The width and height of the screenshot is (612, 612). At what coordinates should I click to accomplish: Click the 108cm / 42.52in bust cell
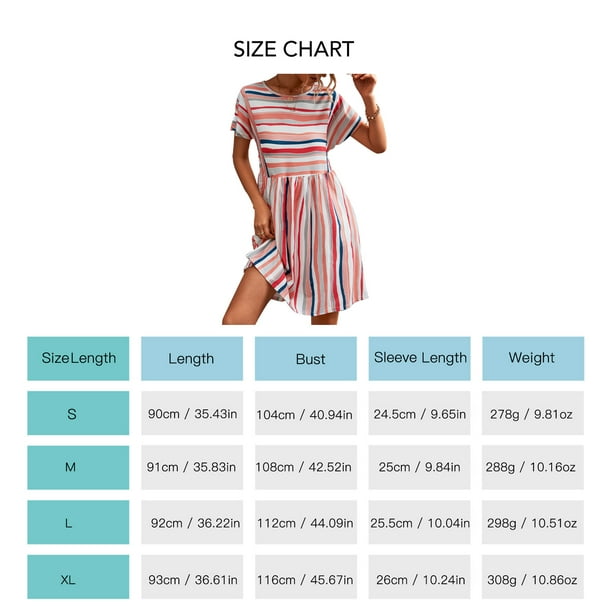(305, 467)
